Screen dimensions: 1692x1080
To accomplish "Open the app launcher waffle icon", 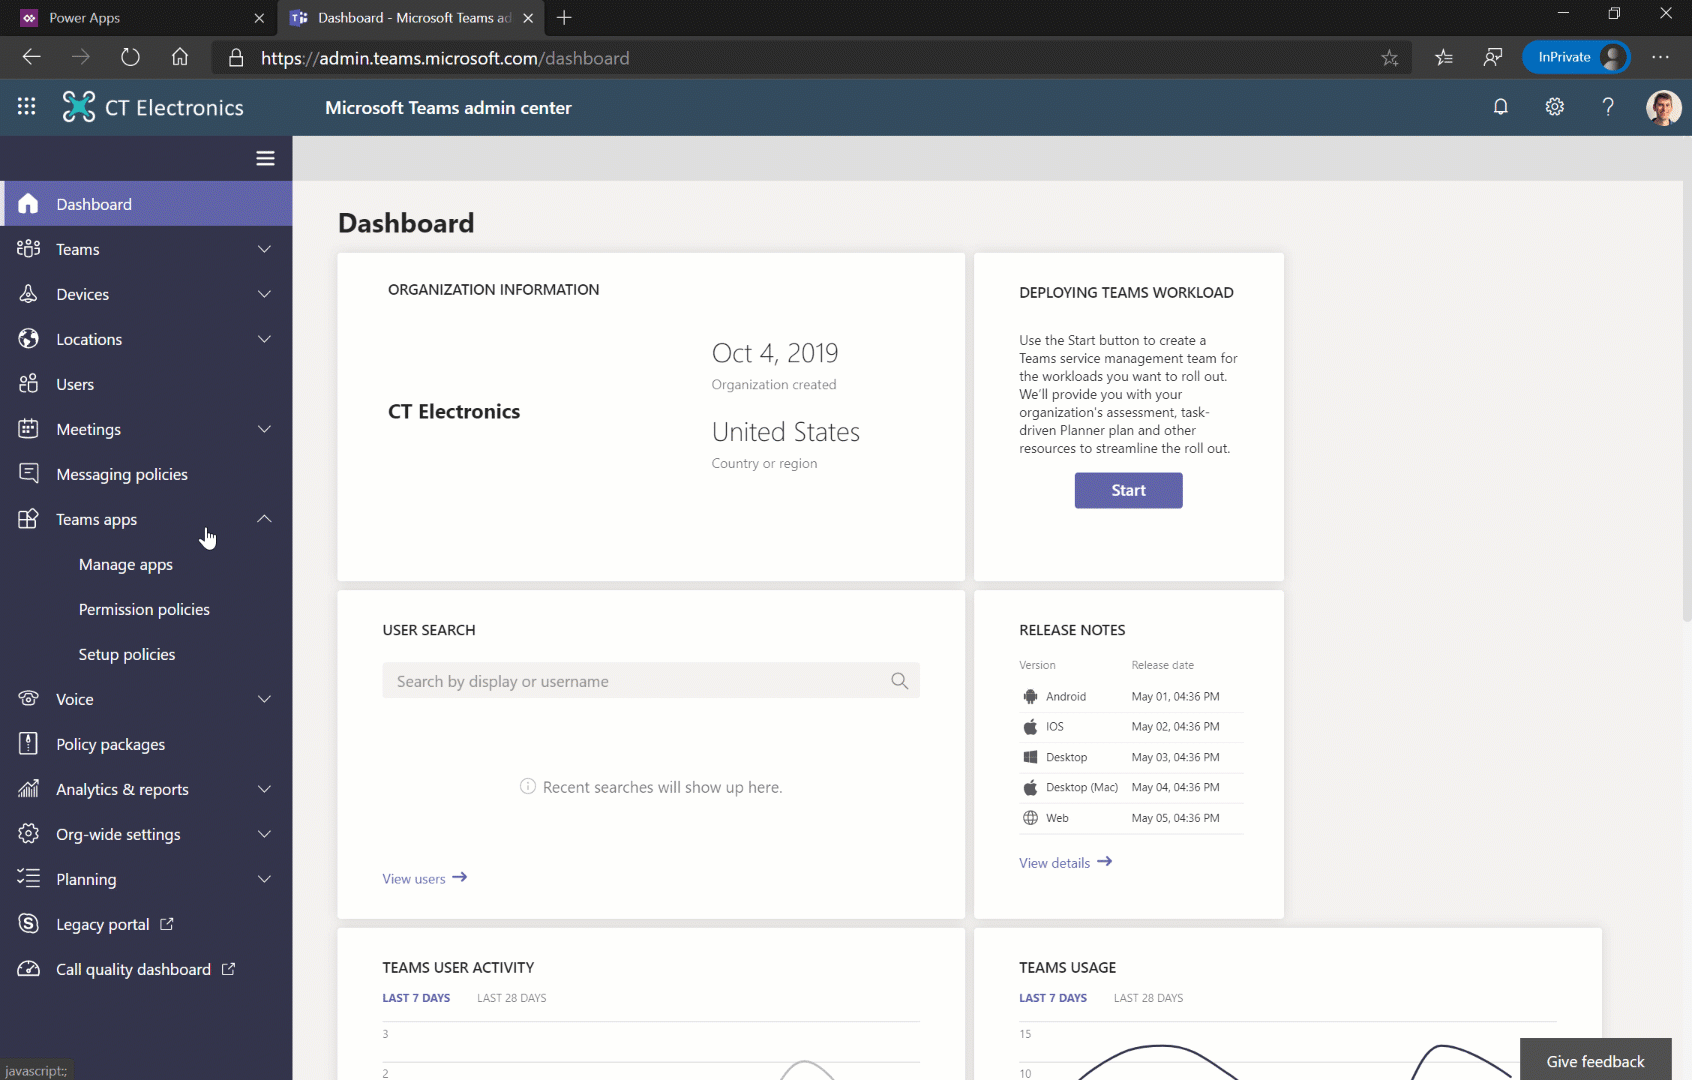I will click(x=27, y=106).
